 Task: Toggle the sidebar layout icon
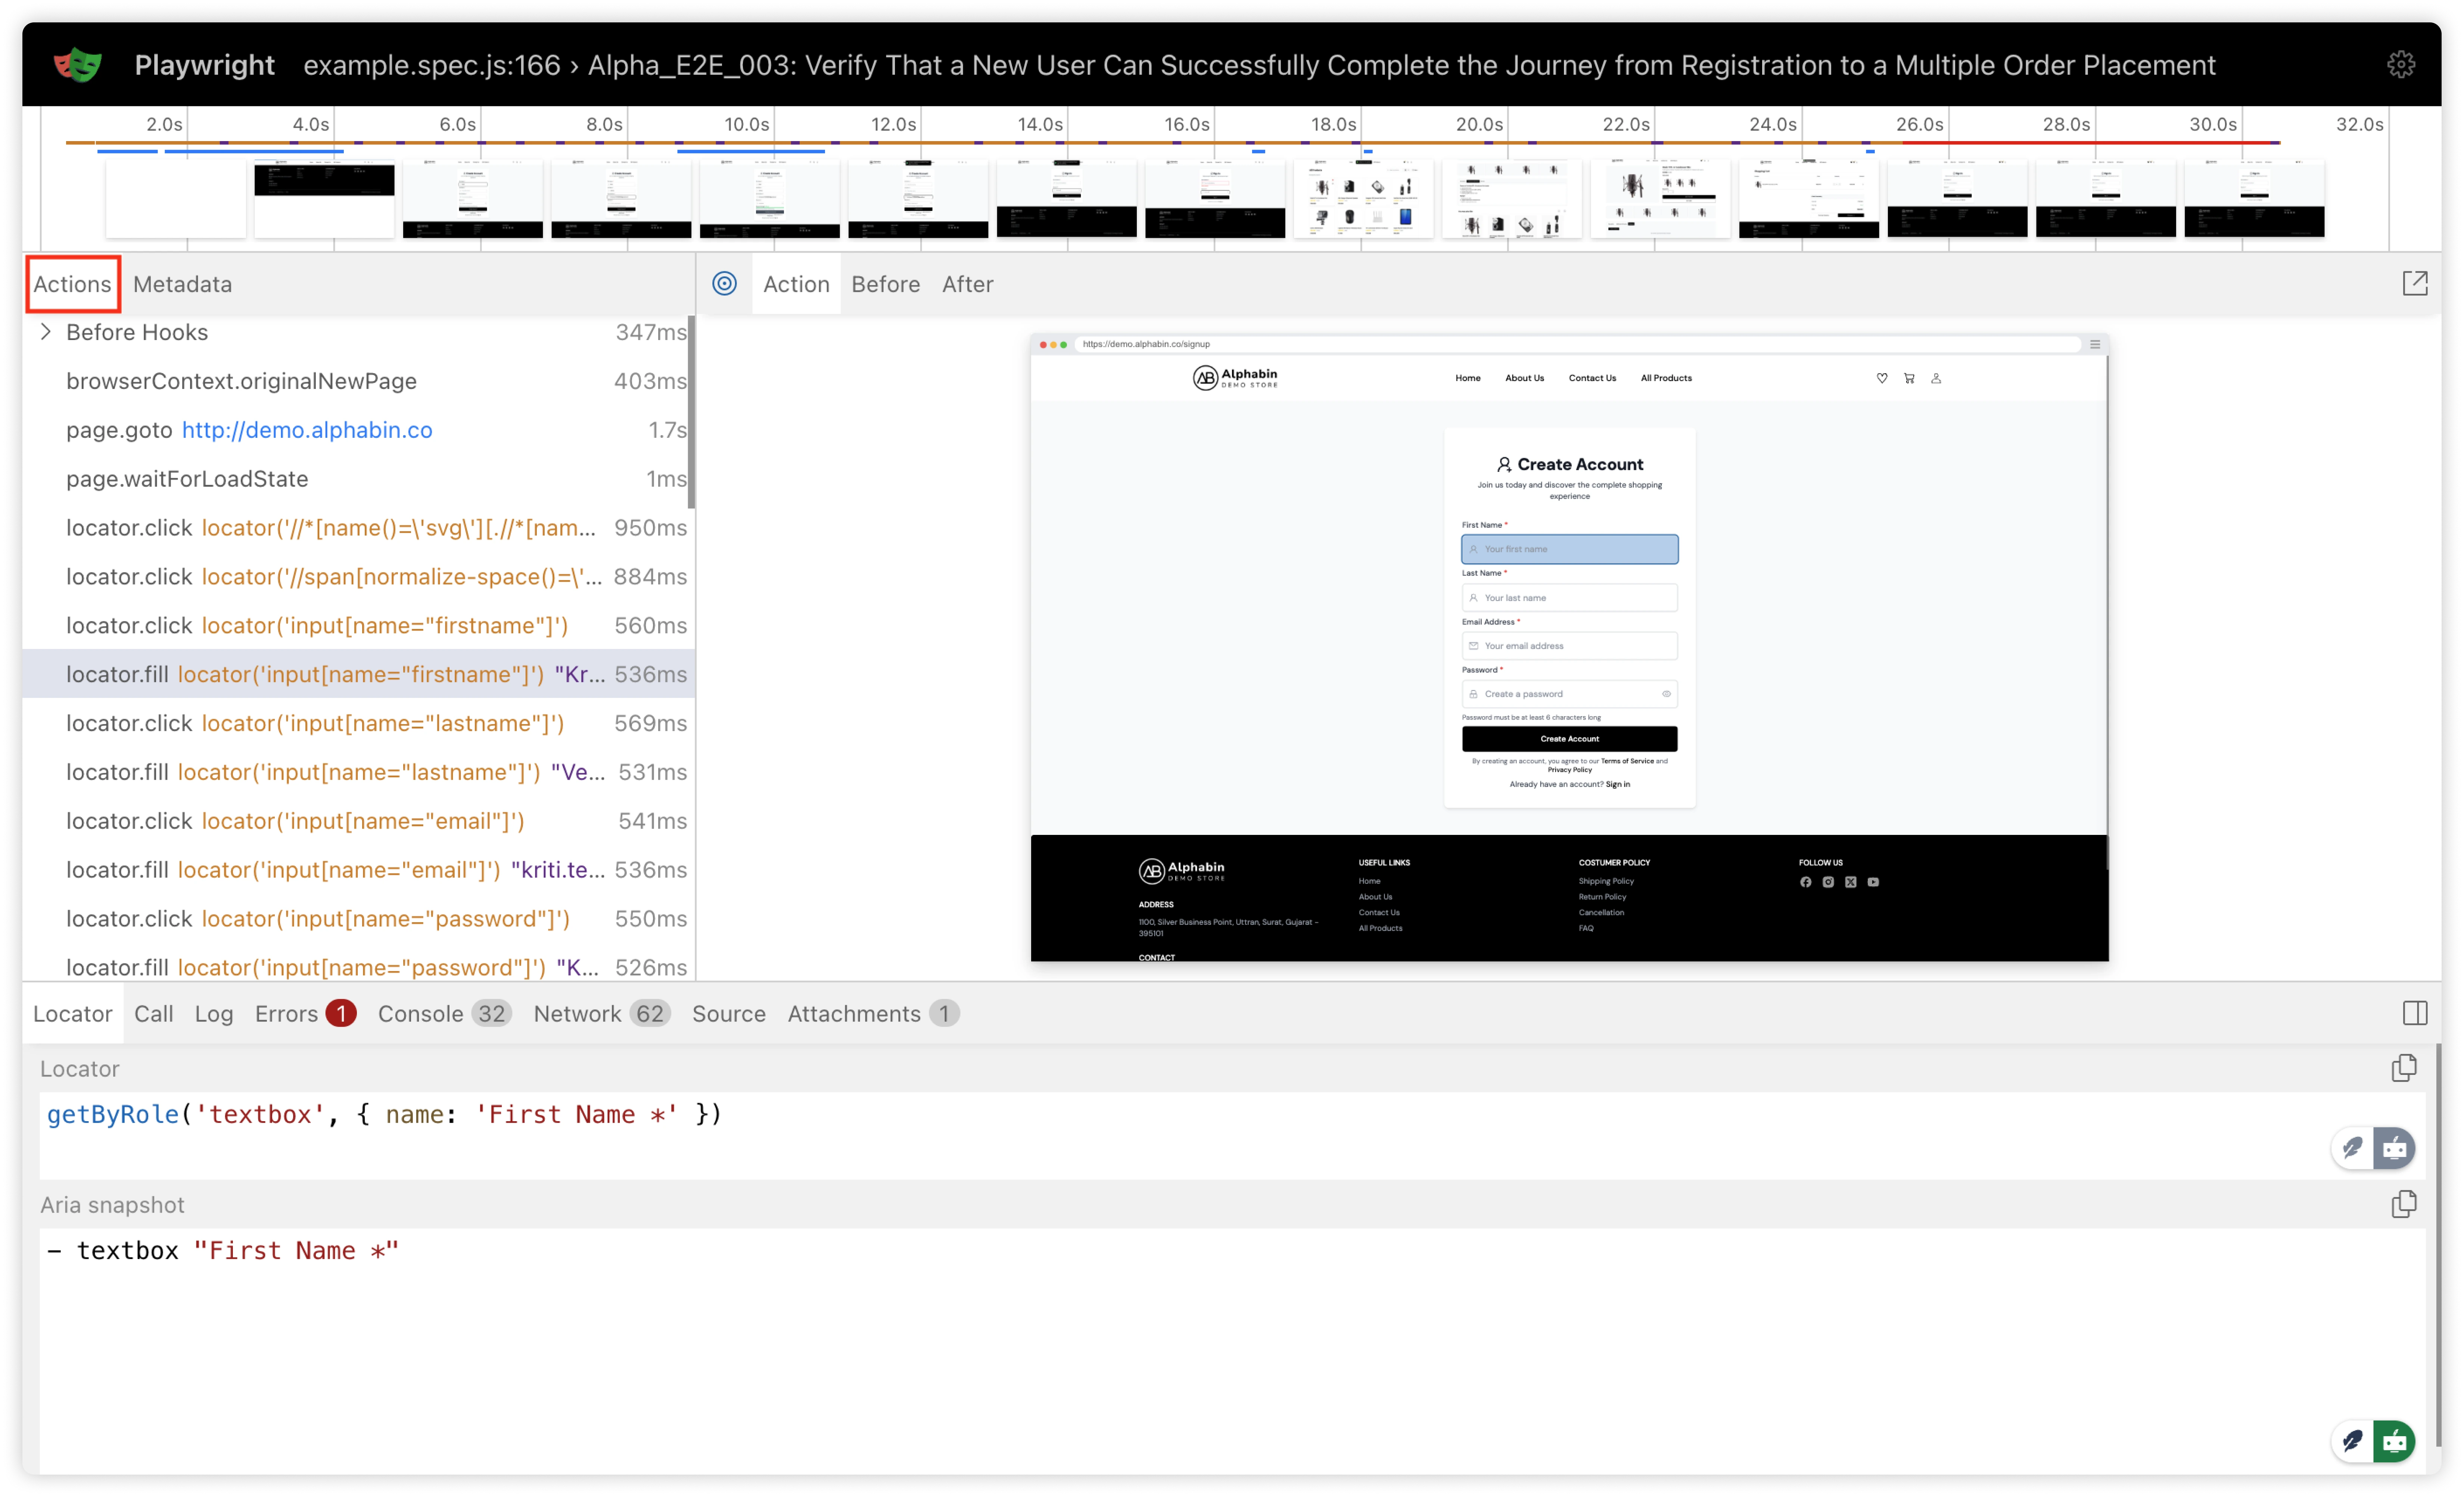coord(2415,1013)
